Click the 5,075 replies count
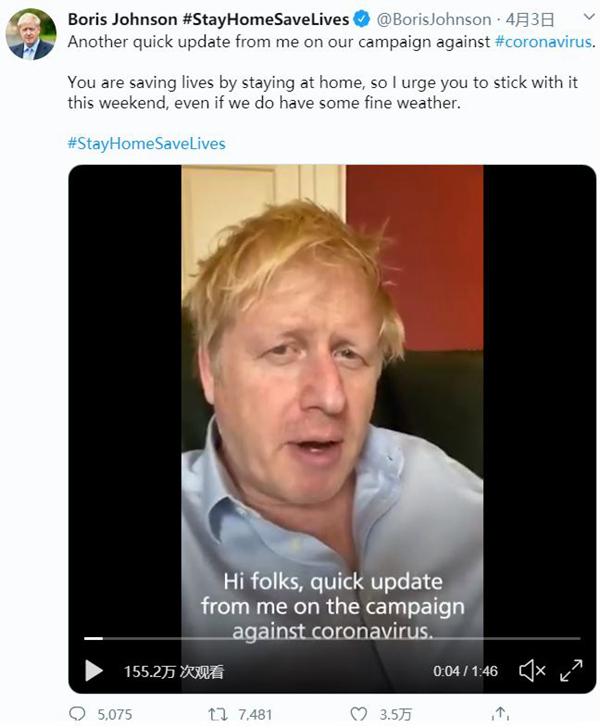Screen dimensions: 600x727 (x=113, y=714)
